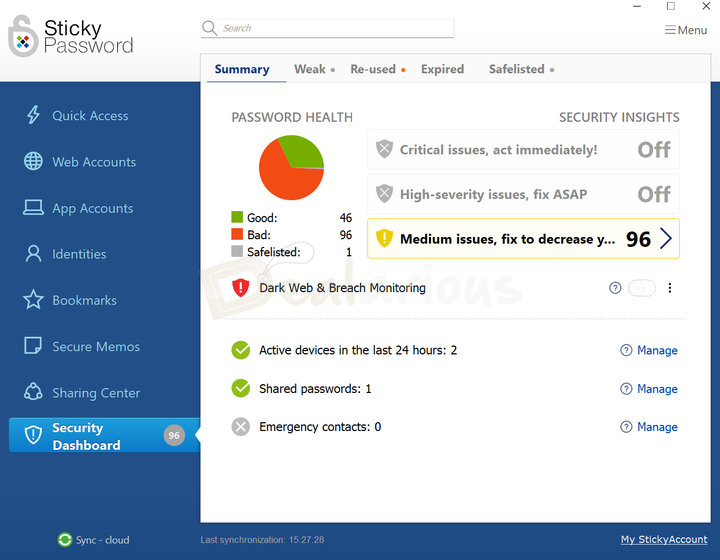Select the Web Accounts globe icon
This screenshot has height=560, width=720.
click(x=33, y=161)
